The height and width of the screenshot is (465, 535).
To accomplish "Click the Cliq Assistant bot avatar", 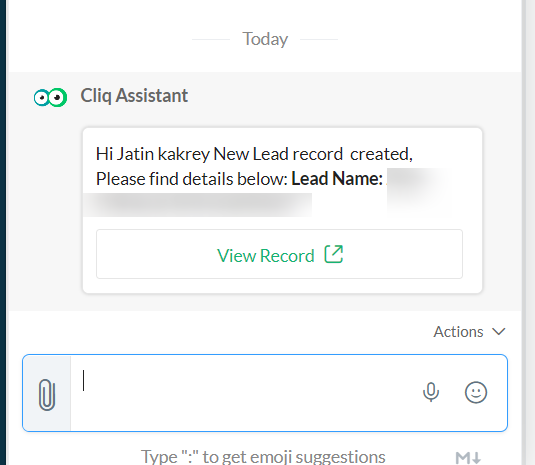I will (50, 98).
